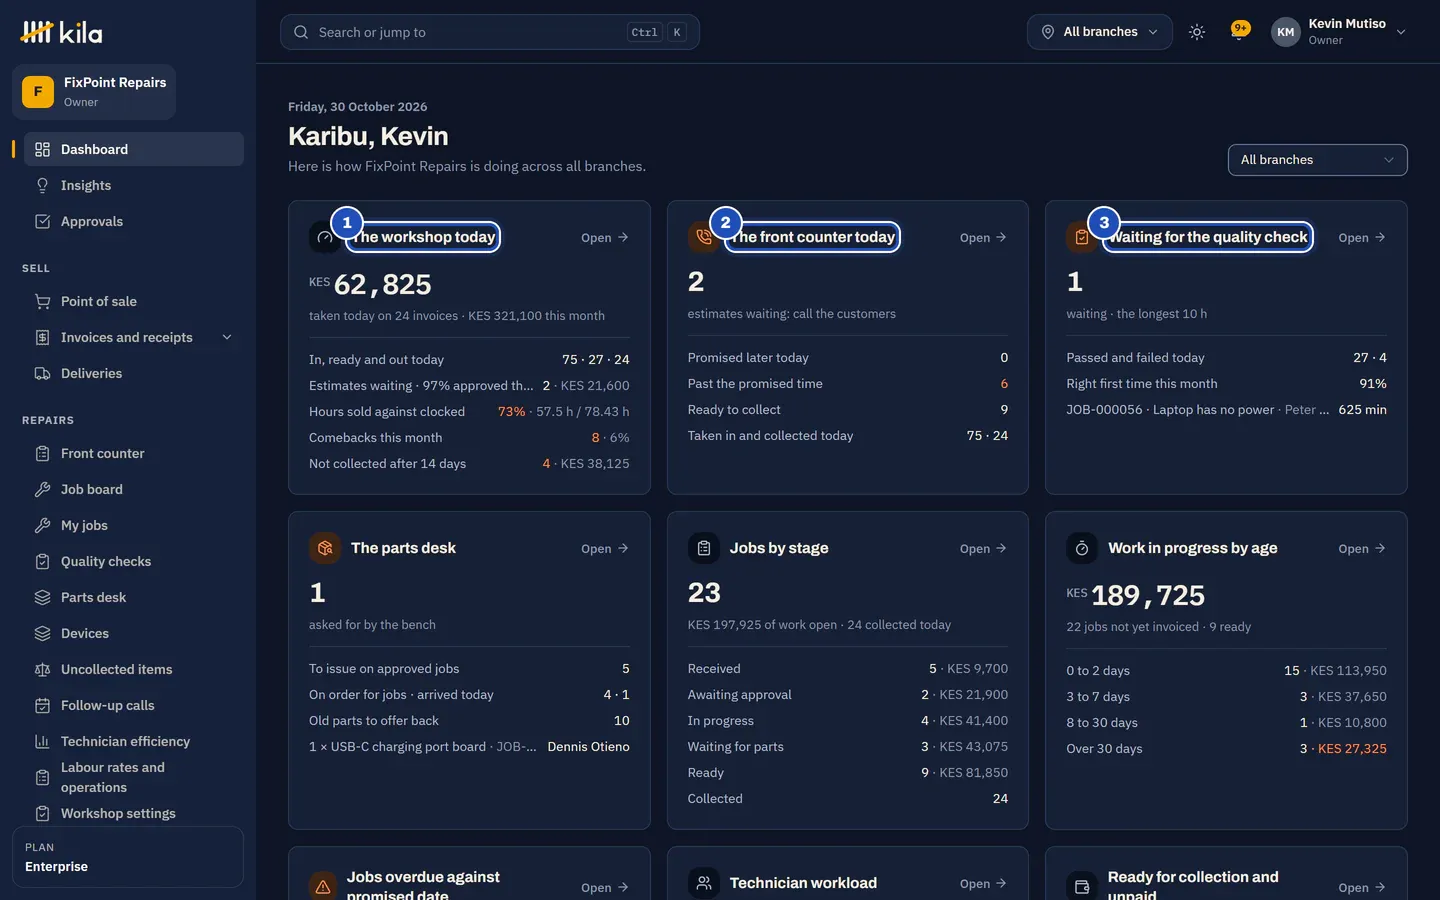Focus the Search or jump to field
This screenshot has width=1440, height=900.
coord(490,32)
